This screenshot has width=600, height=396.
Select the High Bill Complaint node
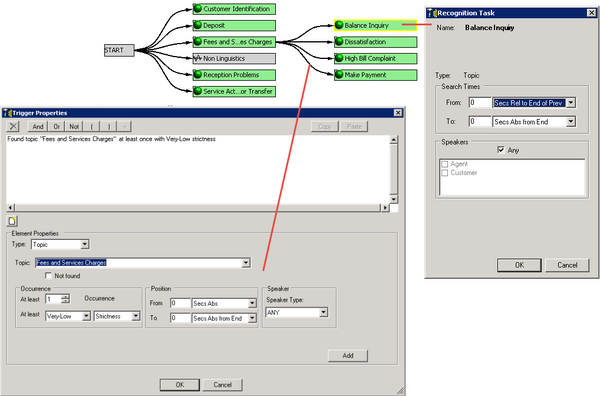coord(376,59)
